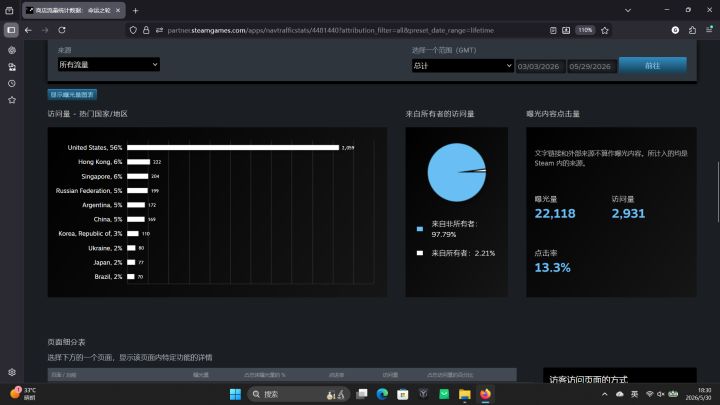
Task: Click the taskbar 搜索 search box
Action: (x=298, y=394)
